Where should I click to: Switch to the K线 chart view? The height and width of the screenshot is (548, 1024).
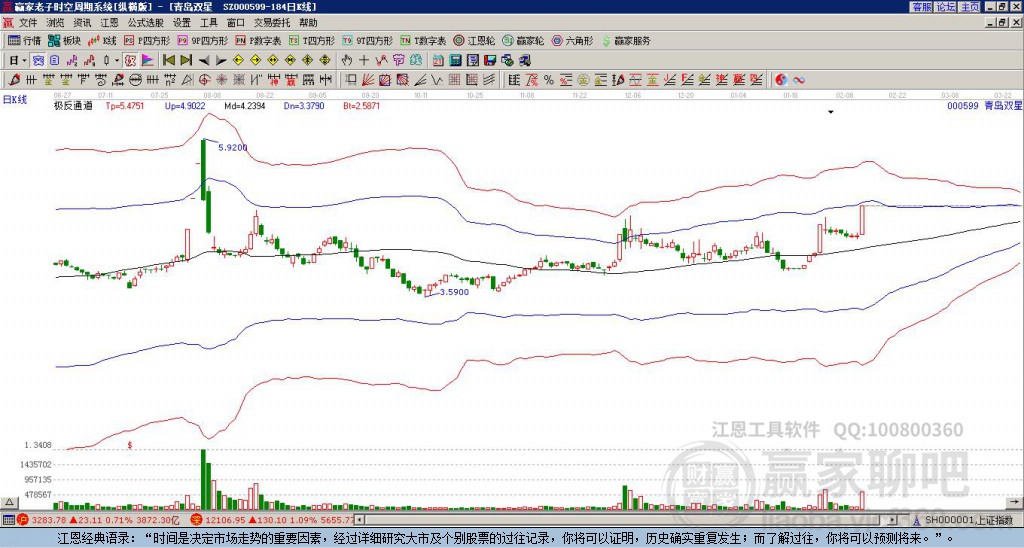102,40
